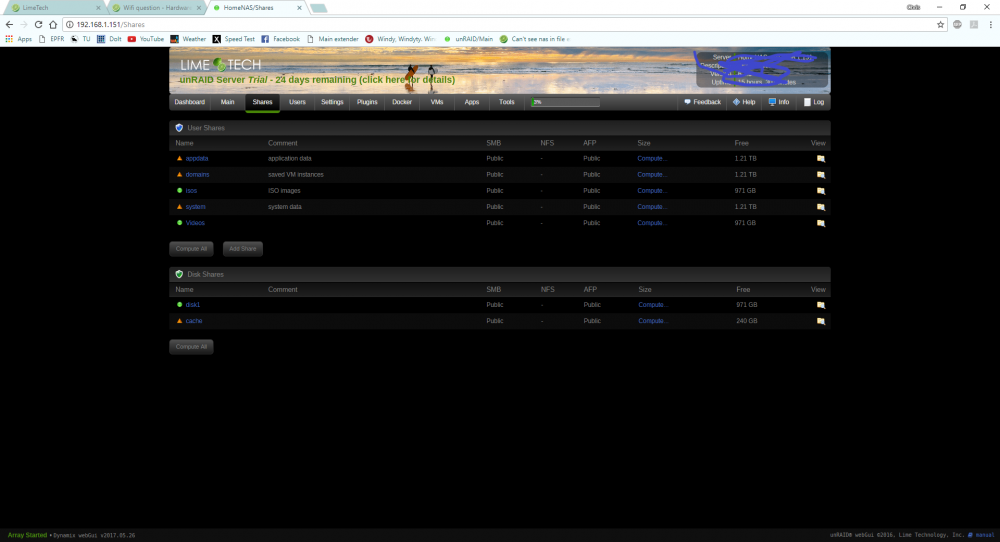Open the view folder icon for Videos share
Viewport: 1000px width, 542px height.
[x=821, y=223]
